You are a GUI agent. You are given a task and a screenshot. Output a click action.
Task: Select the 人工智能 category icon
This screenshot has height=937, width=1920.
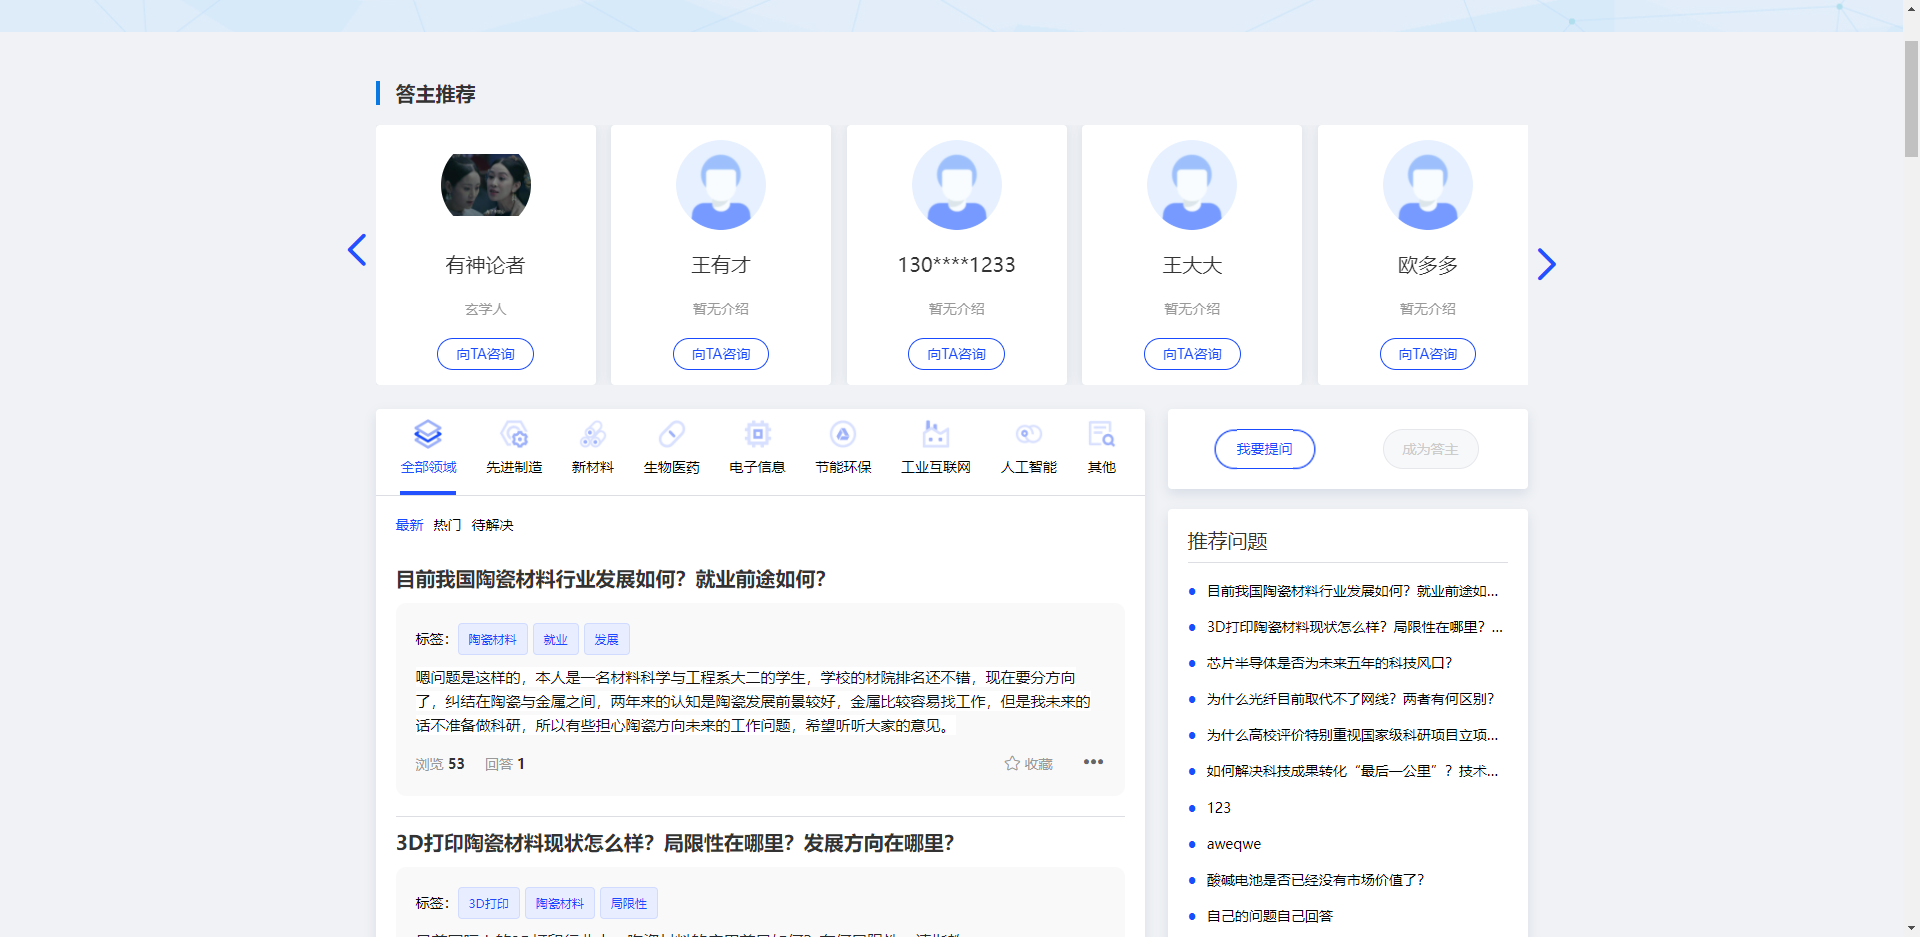tap(1028, 435)
